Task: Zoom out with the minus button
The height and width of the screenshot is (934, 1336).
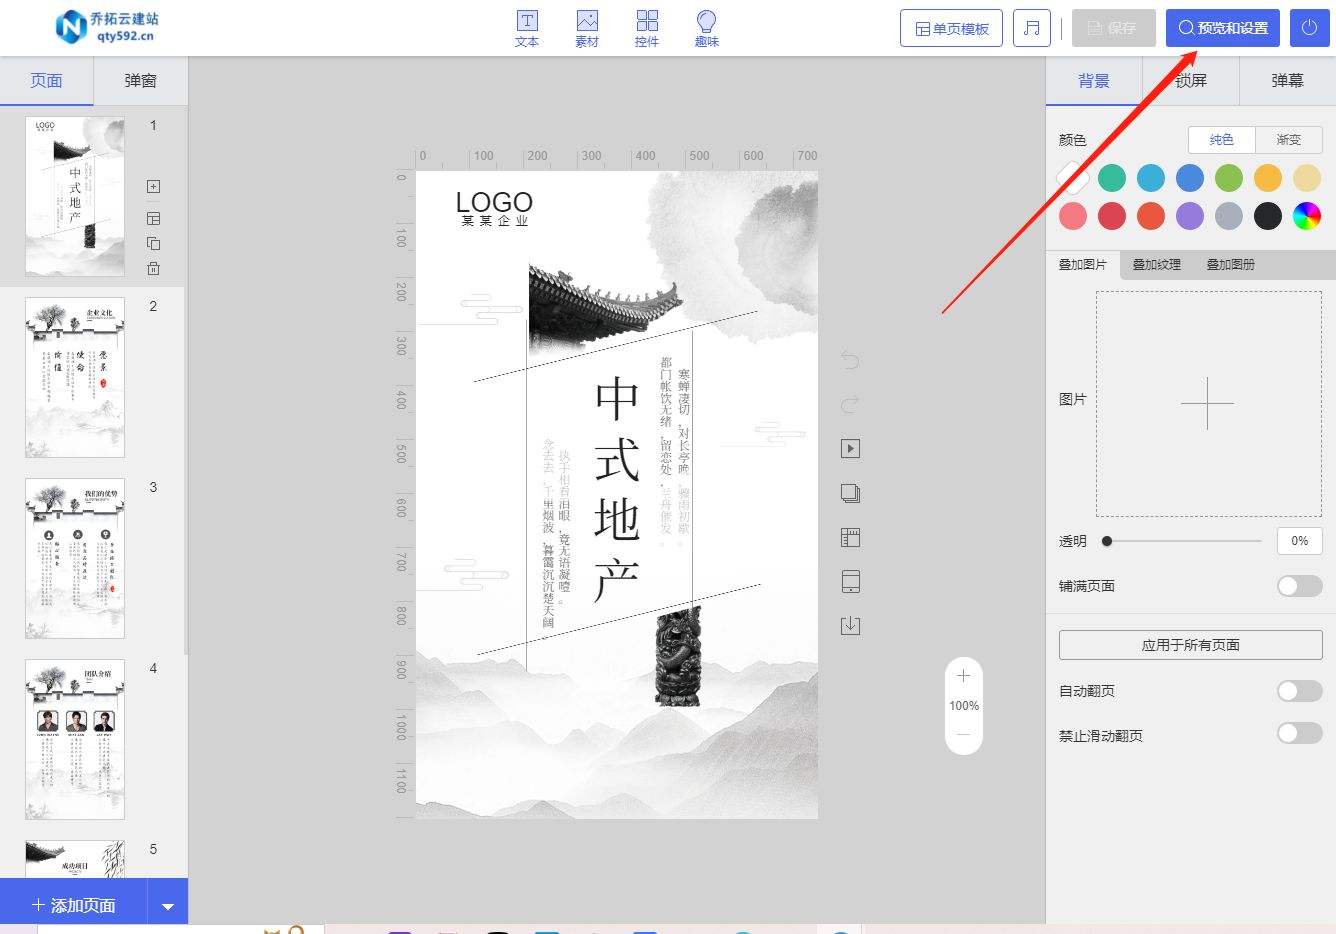Action: (x=963, y=735)
